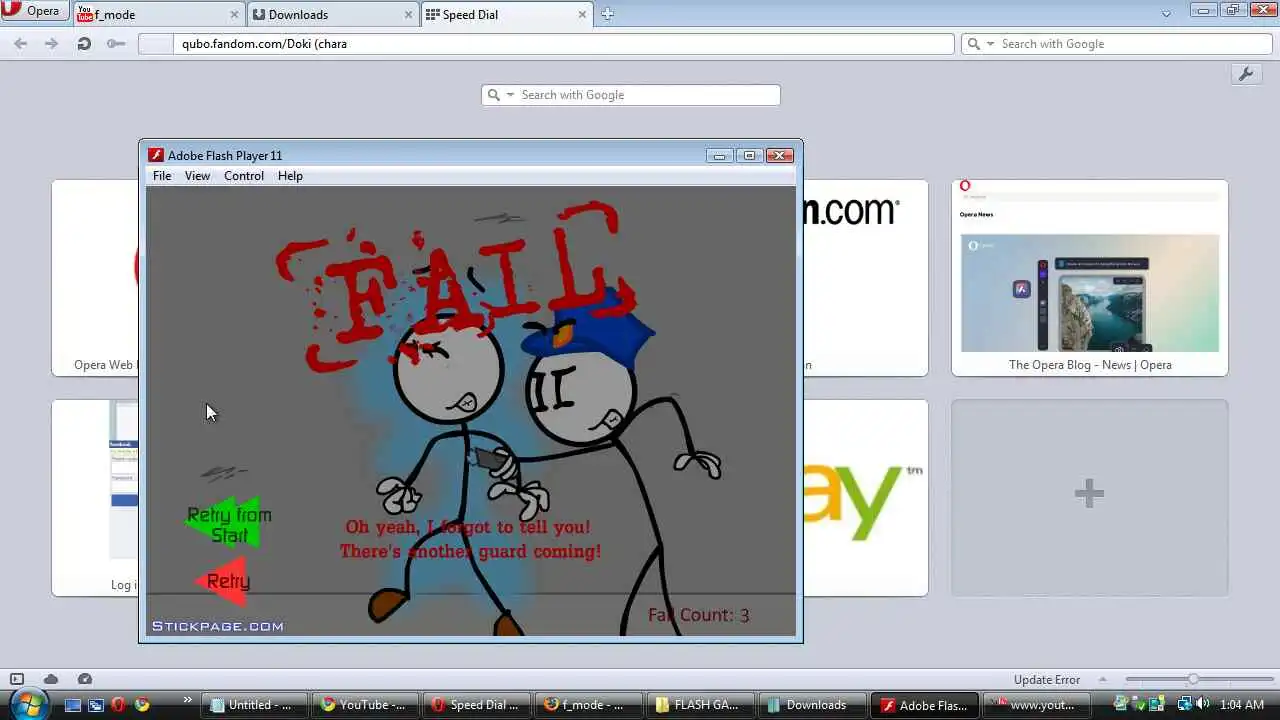The height and width of the screenshot is (720, 1280).
Task: Select the Speed Dial tab
Action: (506, 14)
